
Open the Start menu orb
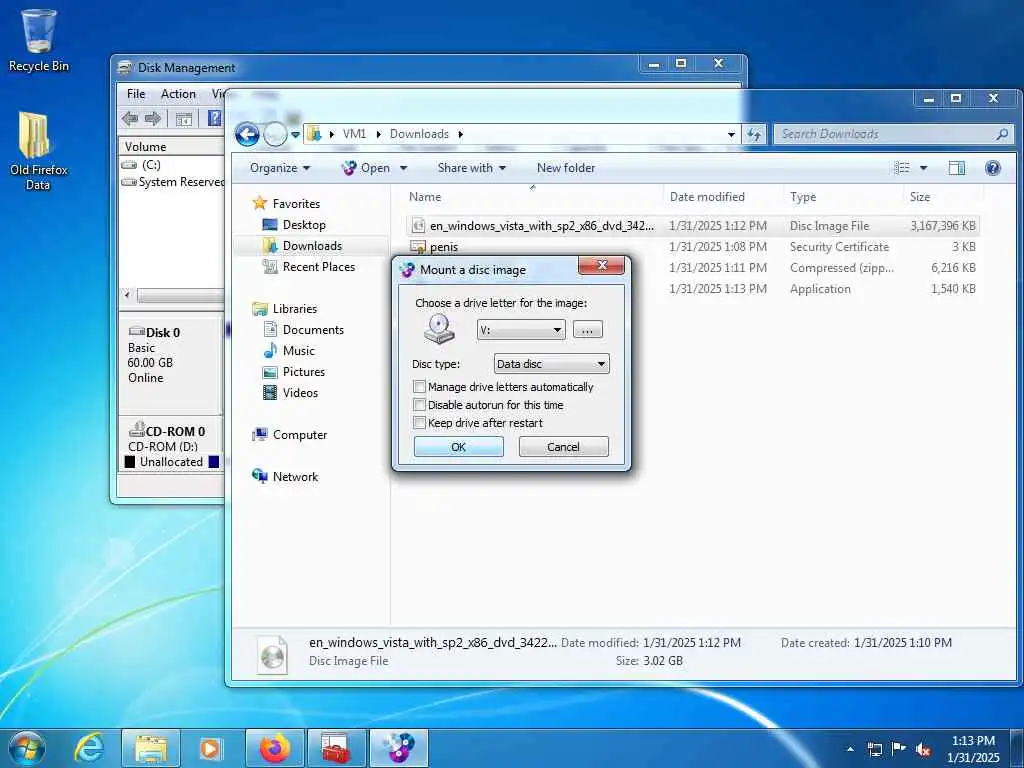tap(27, 748)
